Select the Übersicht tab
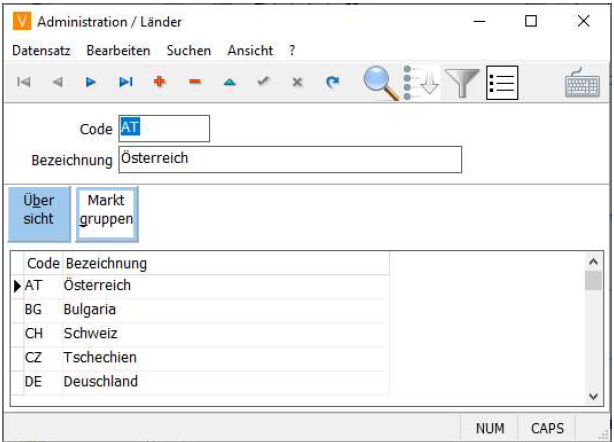The width and height of the screenshot is (614, 442). point(39,210)
